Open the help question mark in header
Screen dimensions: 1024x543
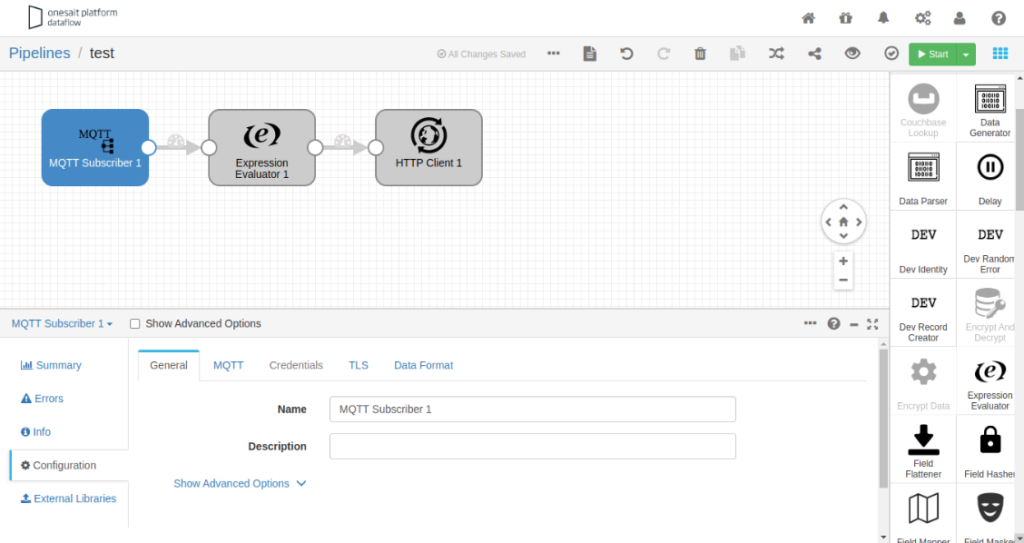999,18
